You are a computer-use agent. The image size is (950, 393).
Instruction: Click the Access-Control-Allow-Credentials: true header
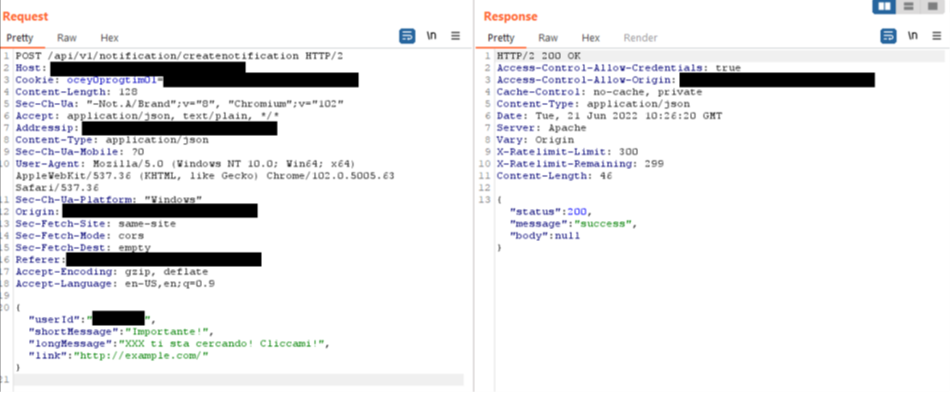click(619, 68)
